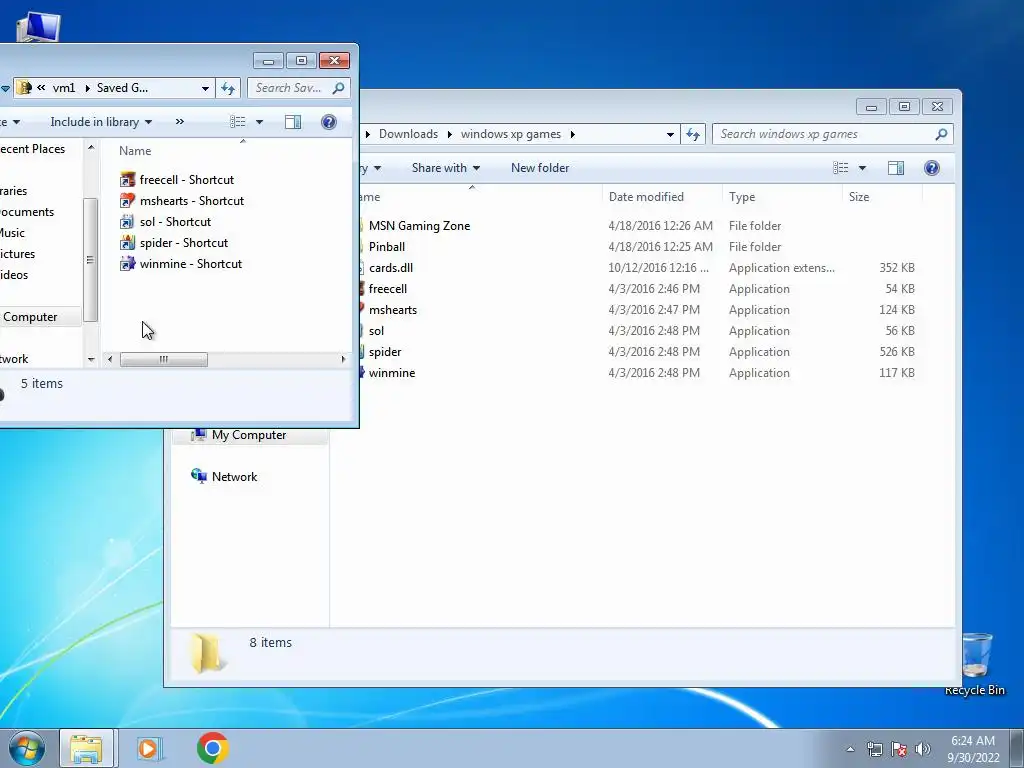Toggle preview pane in windows xp games window
The image size is (1024, 768).
click(x=895, y=168)
